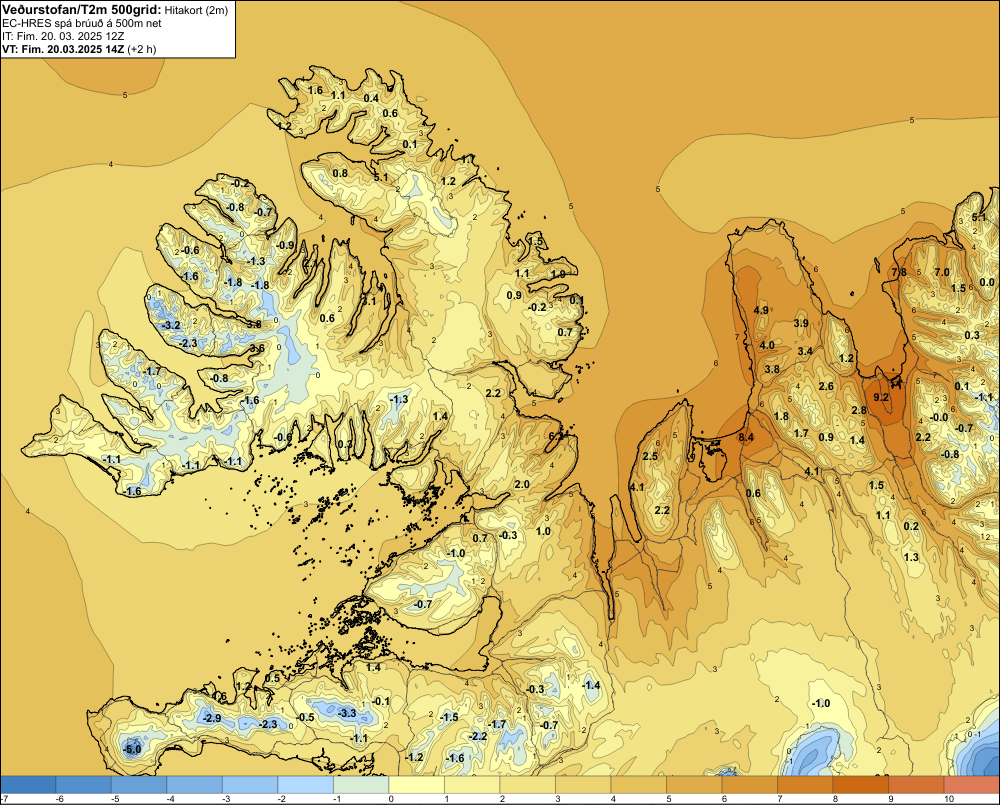Click the legend color between 4 and 5
This screenshot has height=805, width=1000.
pyautogui.click(x=638, y=784)
